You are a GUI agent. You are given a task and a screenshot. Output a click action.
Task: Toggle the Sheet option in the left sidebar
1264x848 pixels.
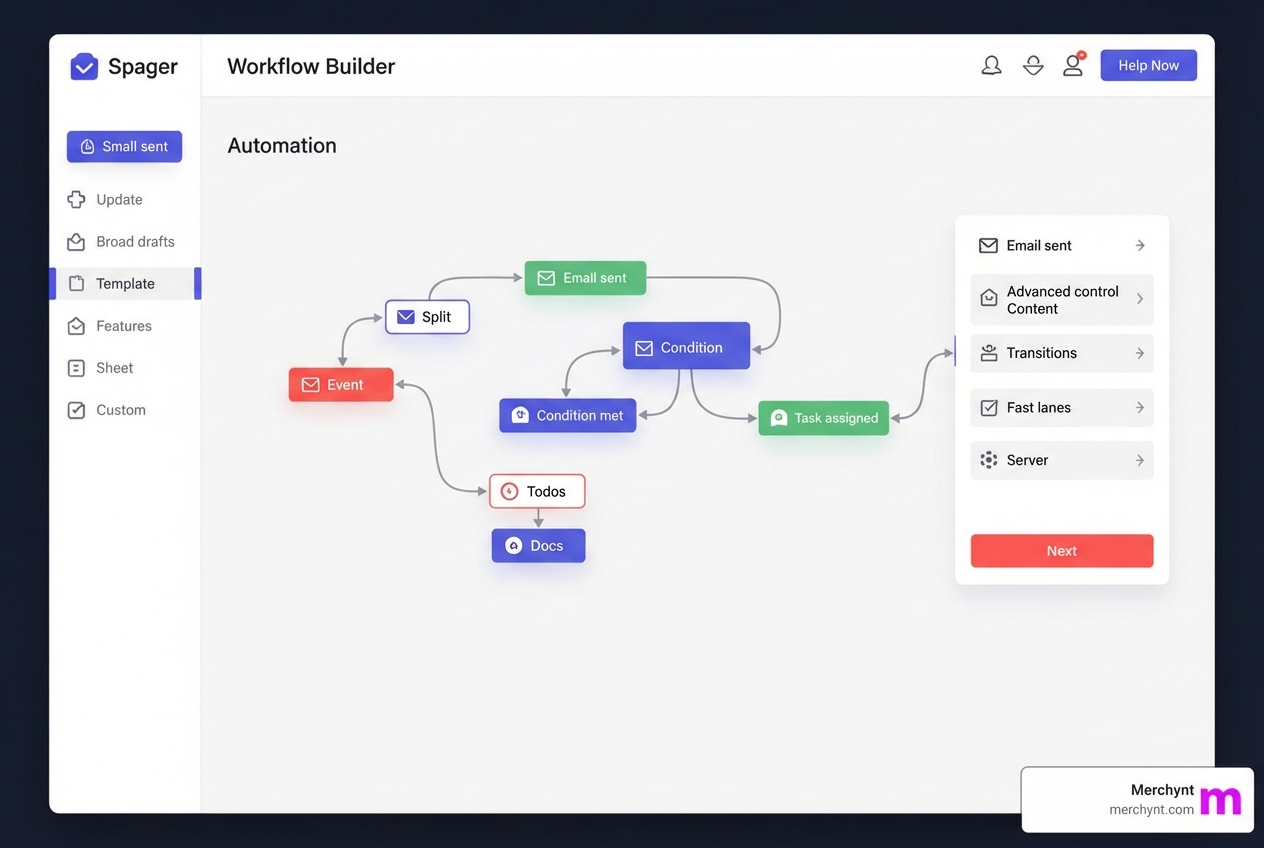tap(114, 368)
